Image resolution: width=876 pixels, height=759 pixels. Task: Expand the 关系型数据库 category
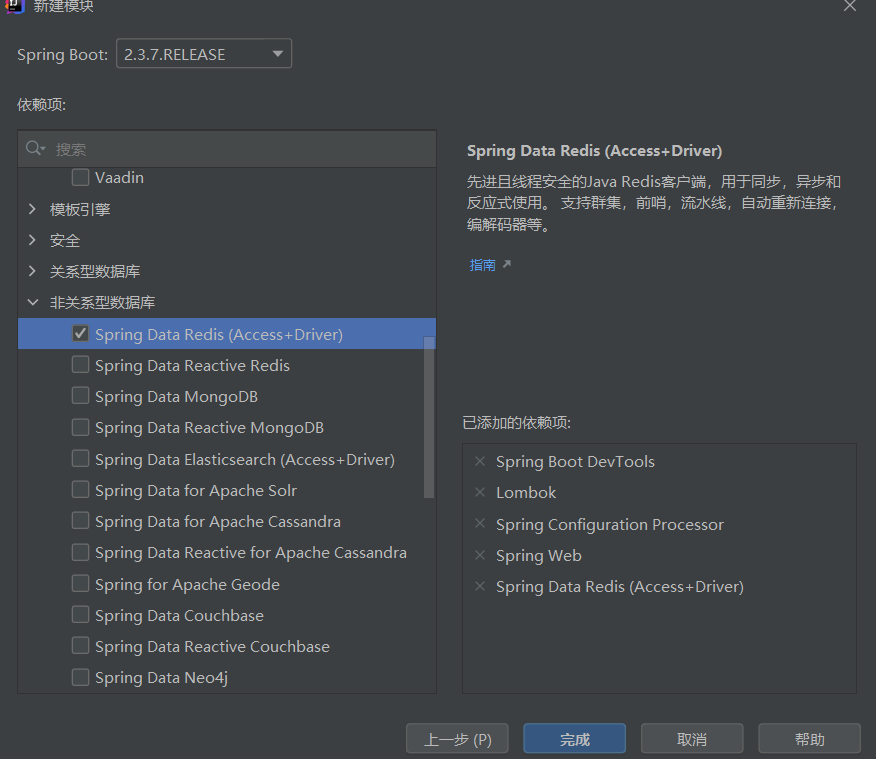click(32, 271)
